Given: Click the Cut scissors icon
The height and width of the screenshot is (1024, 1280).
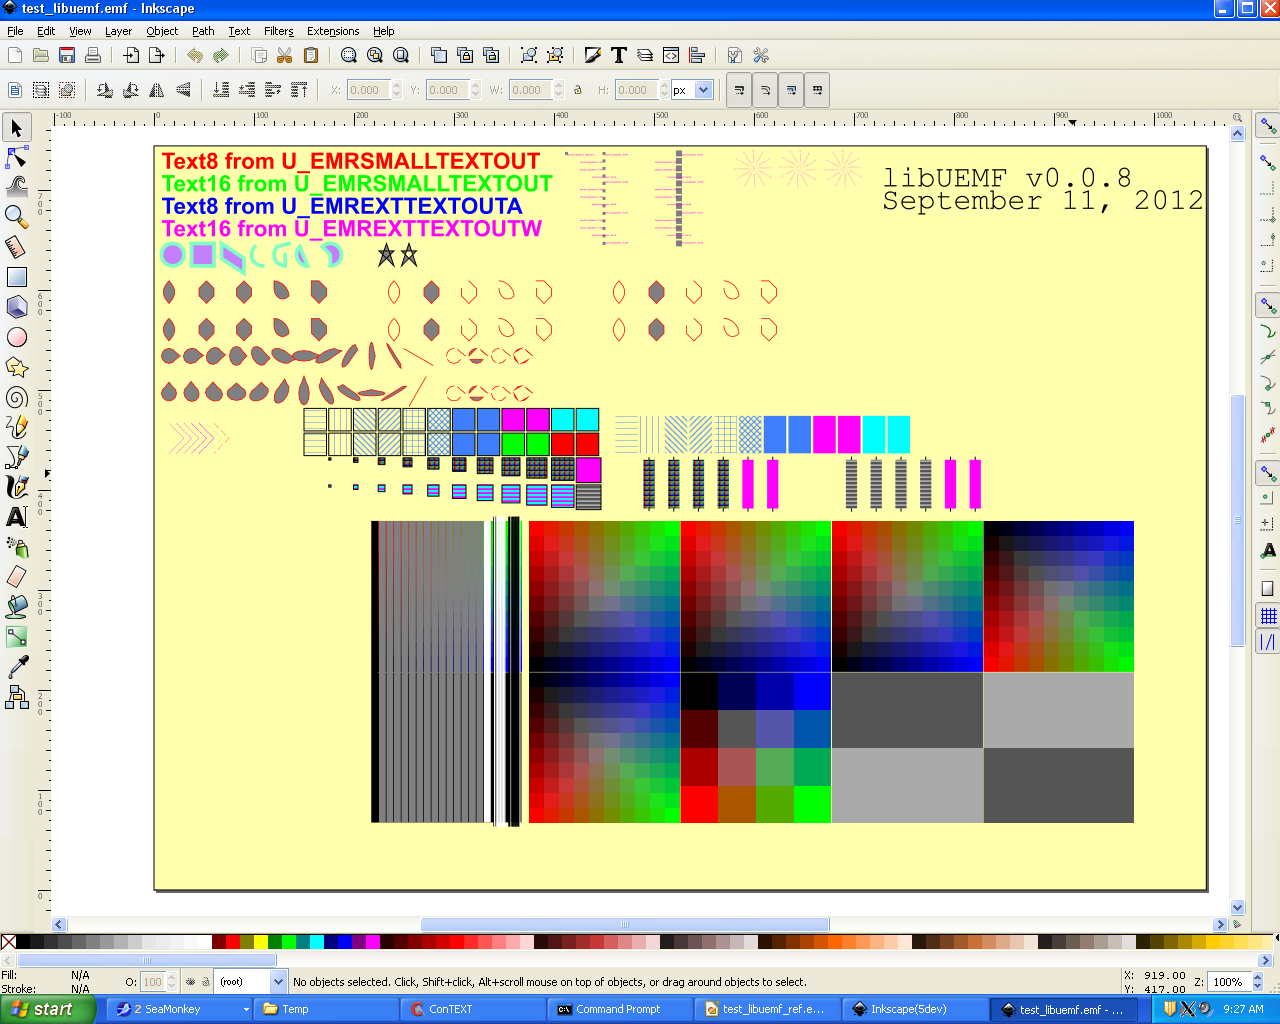Looking at the screenshot, I should coord(285,56).
